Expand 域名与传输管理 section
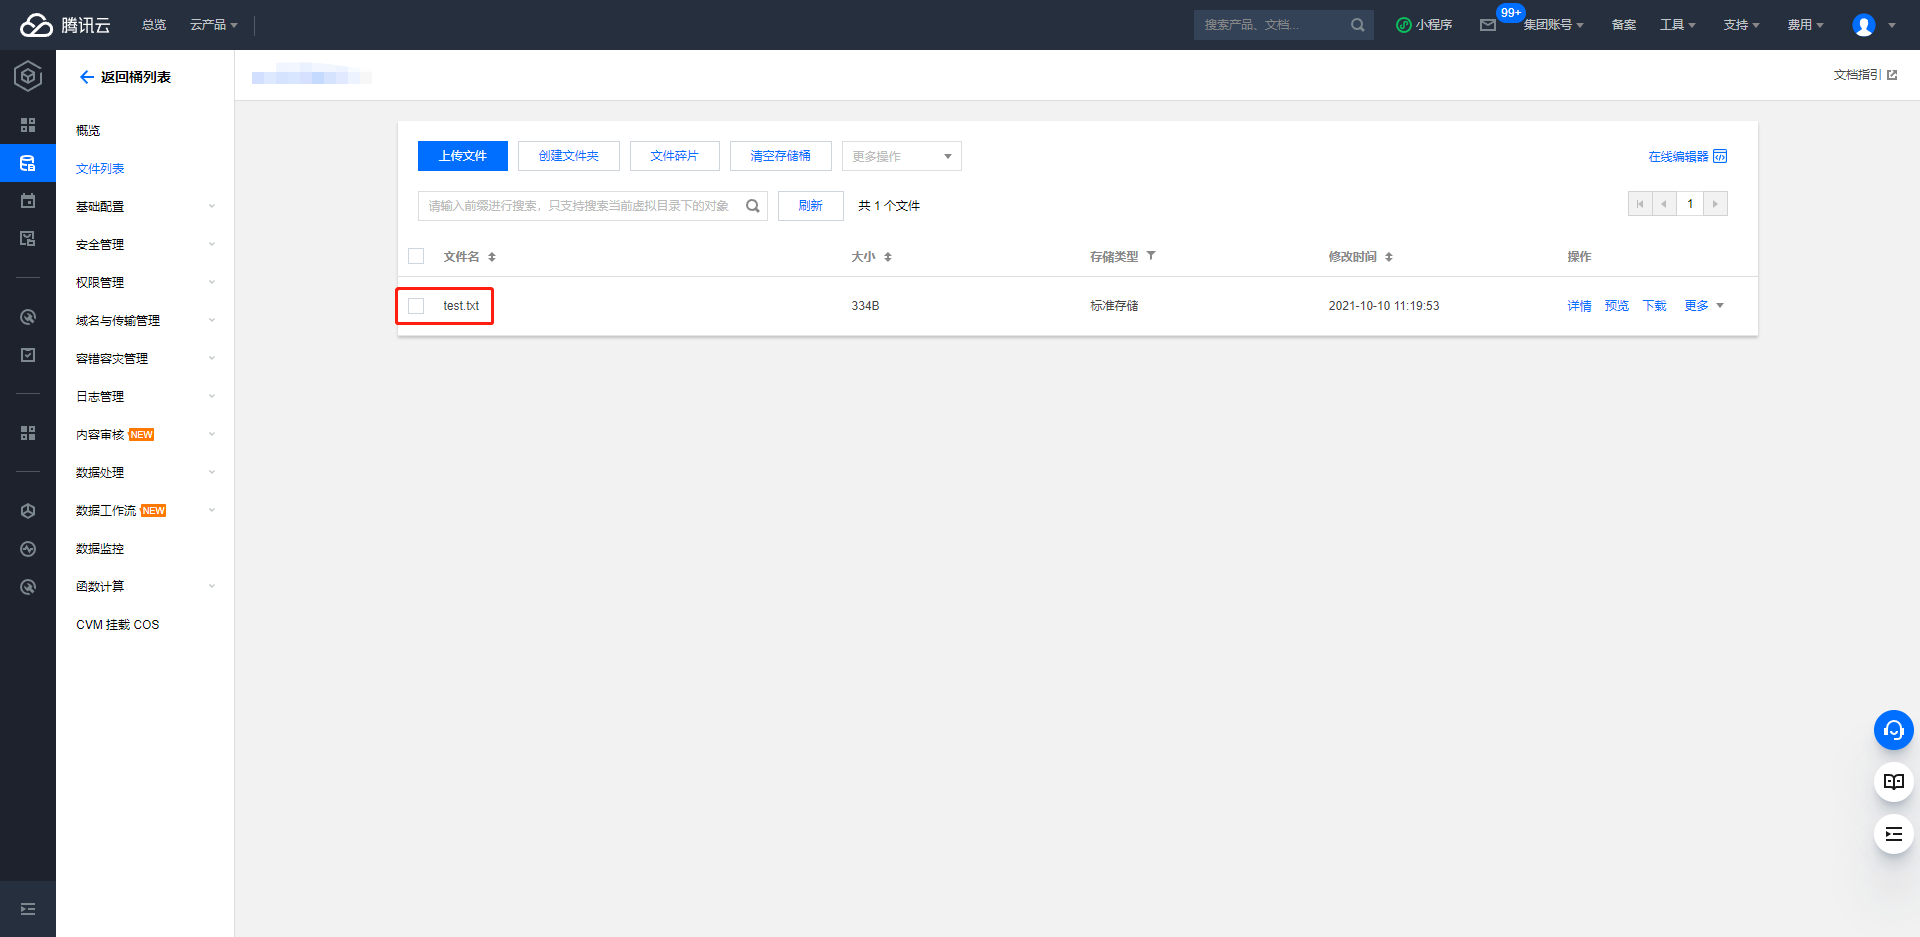This screenshot has width=1920, height=937. click(145, 321)
